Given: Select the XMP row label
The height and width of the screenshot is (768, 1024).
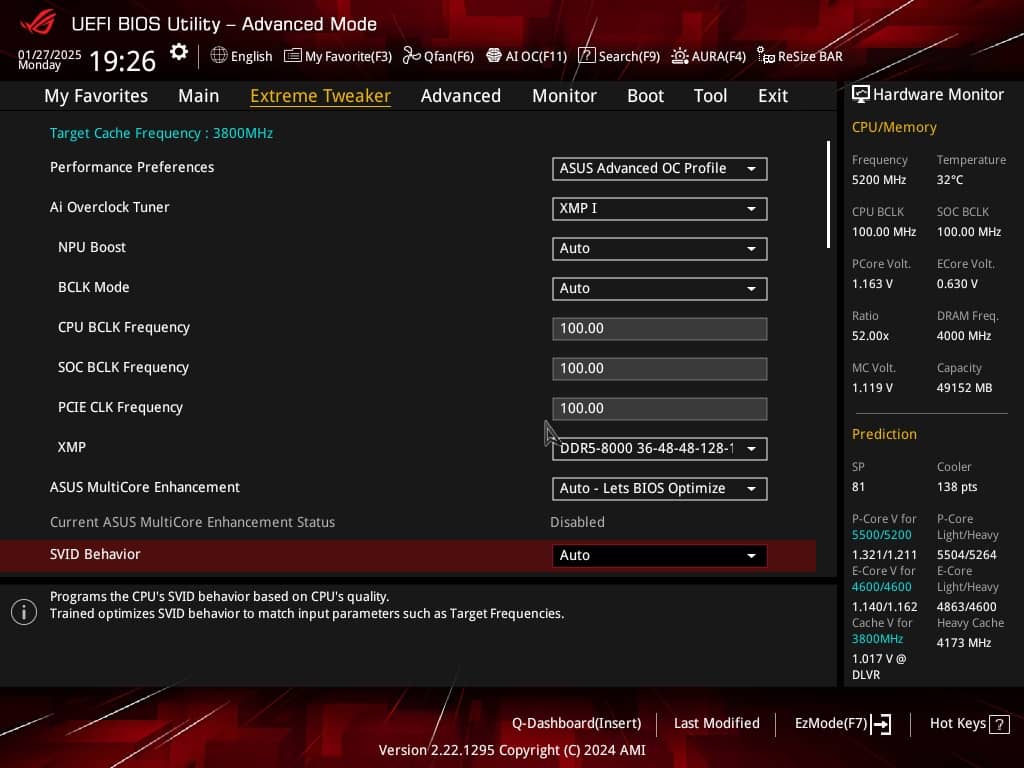Looking at the screenshot, I should (x=72, y=447).
